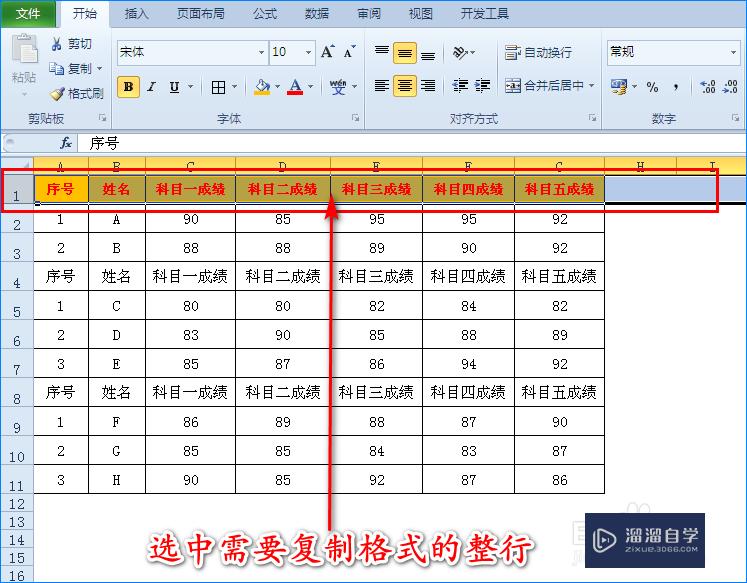The width and height of the screenshot is (747, 583).
Task: Click the accounting number format icon
Action: [x=619, y=87]
